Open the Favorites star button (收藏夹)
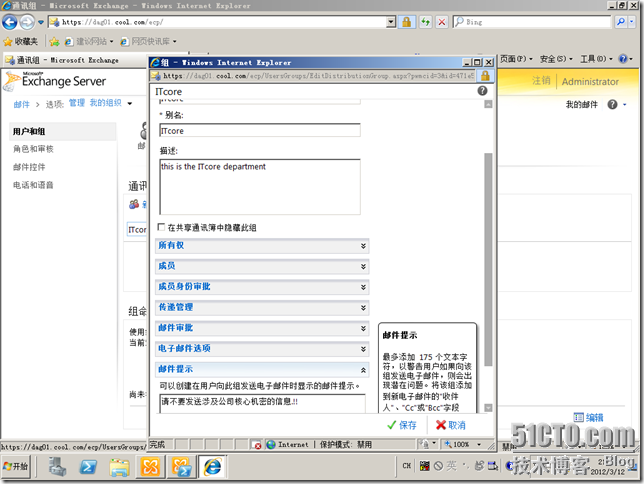This screenshot has width=644, height=484. coord(21,41)
